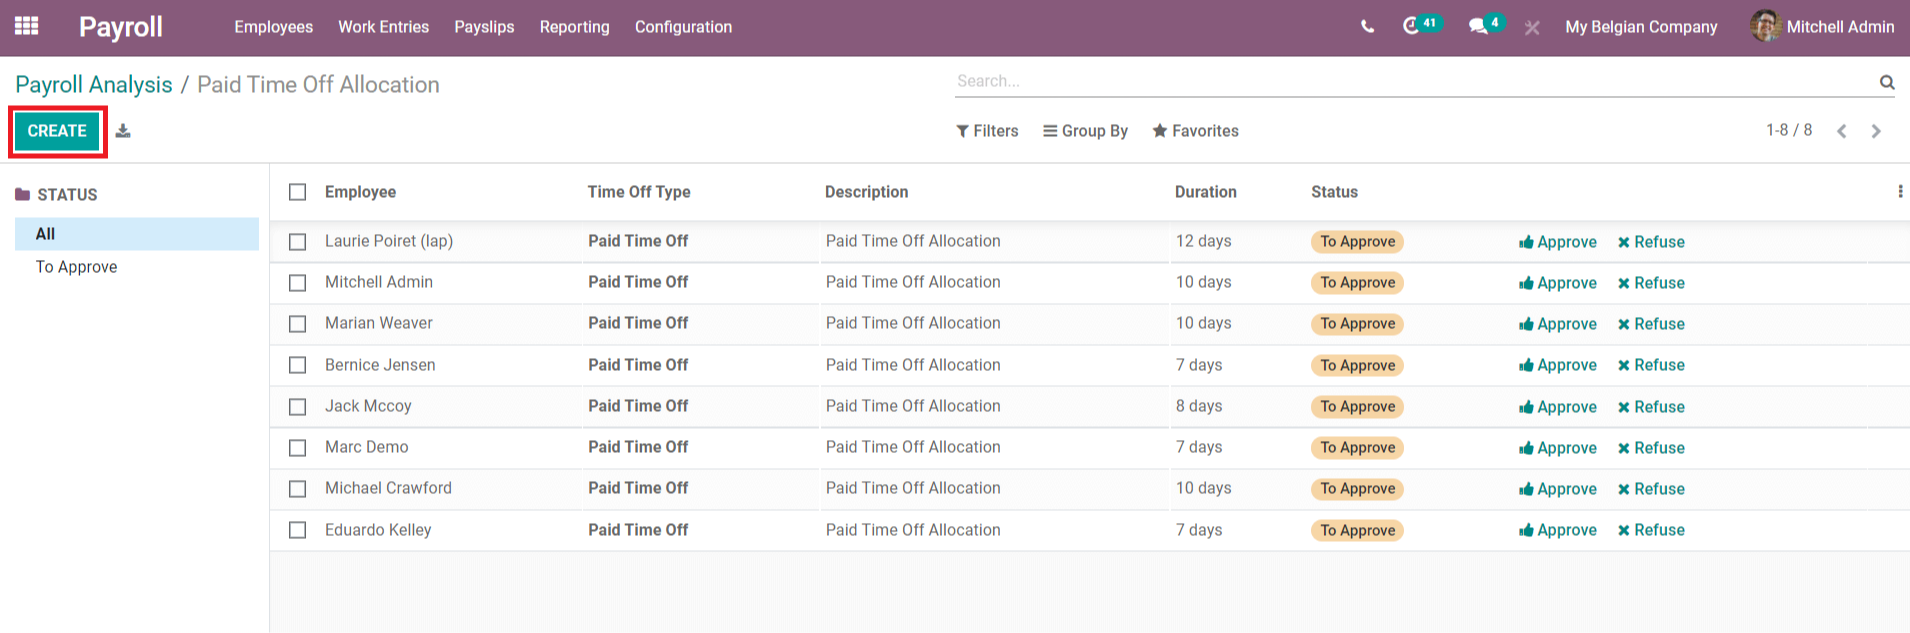This screenshot has width=1910, height=633.
Task: Click the phone call icon in top bar
Action: pos(1367,27)
